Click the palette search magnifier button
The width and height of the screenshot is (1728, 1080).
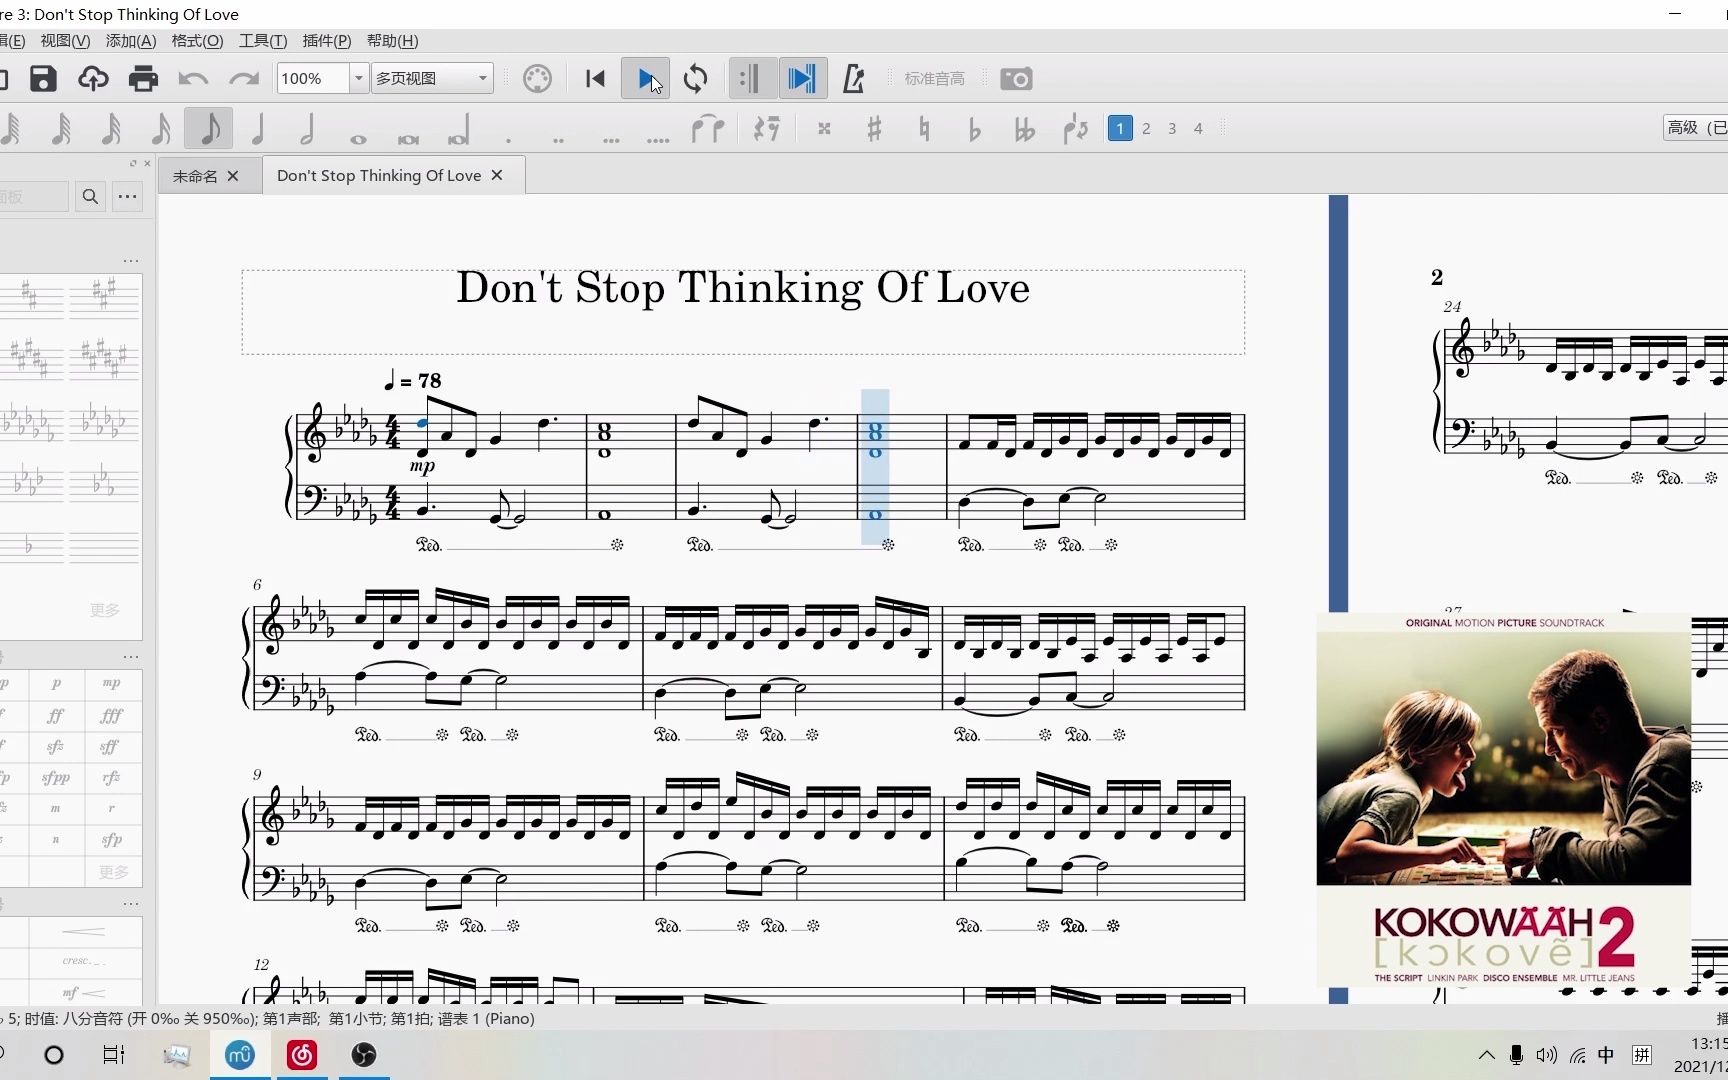click(x=90, y=196)
